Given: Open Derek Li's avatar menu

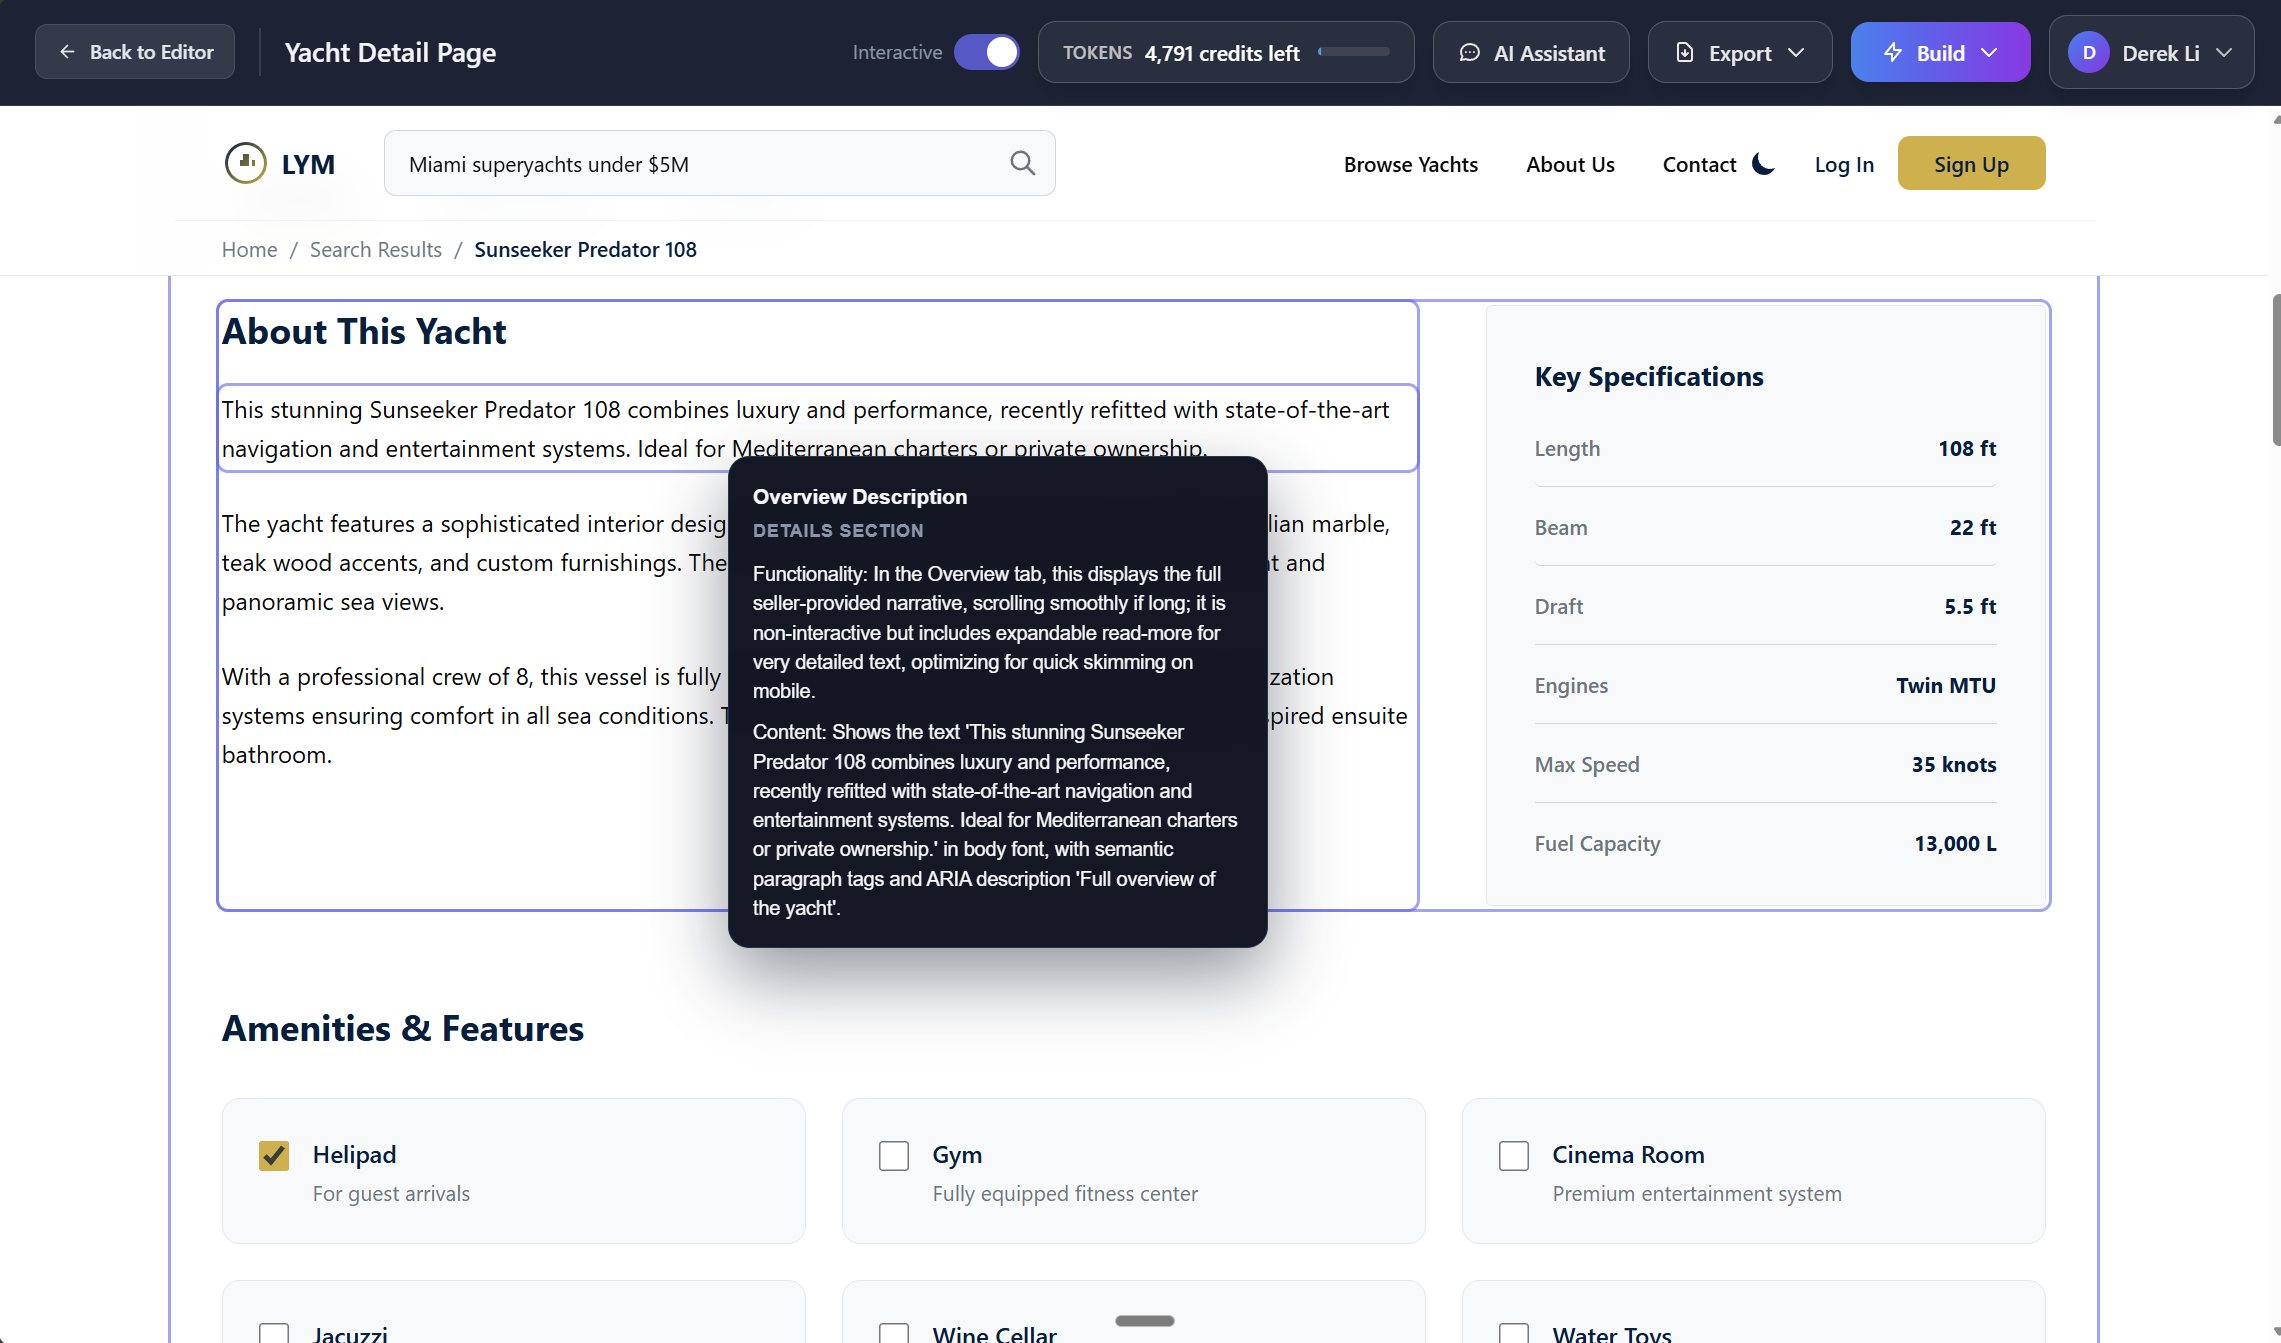Looking at the screenshot, I should pos(2088,52).
